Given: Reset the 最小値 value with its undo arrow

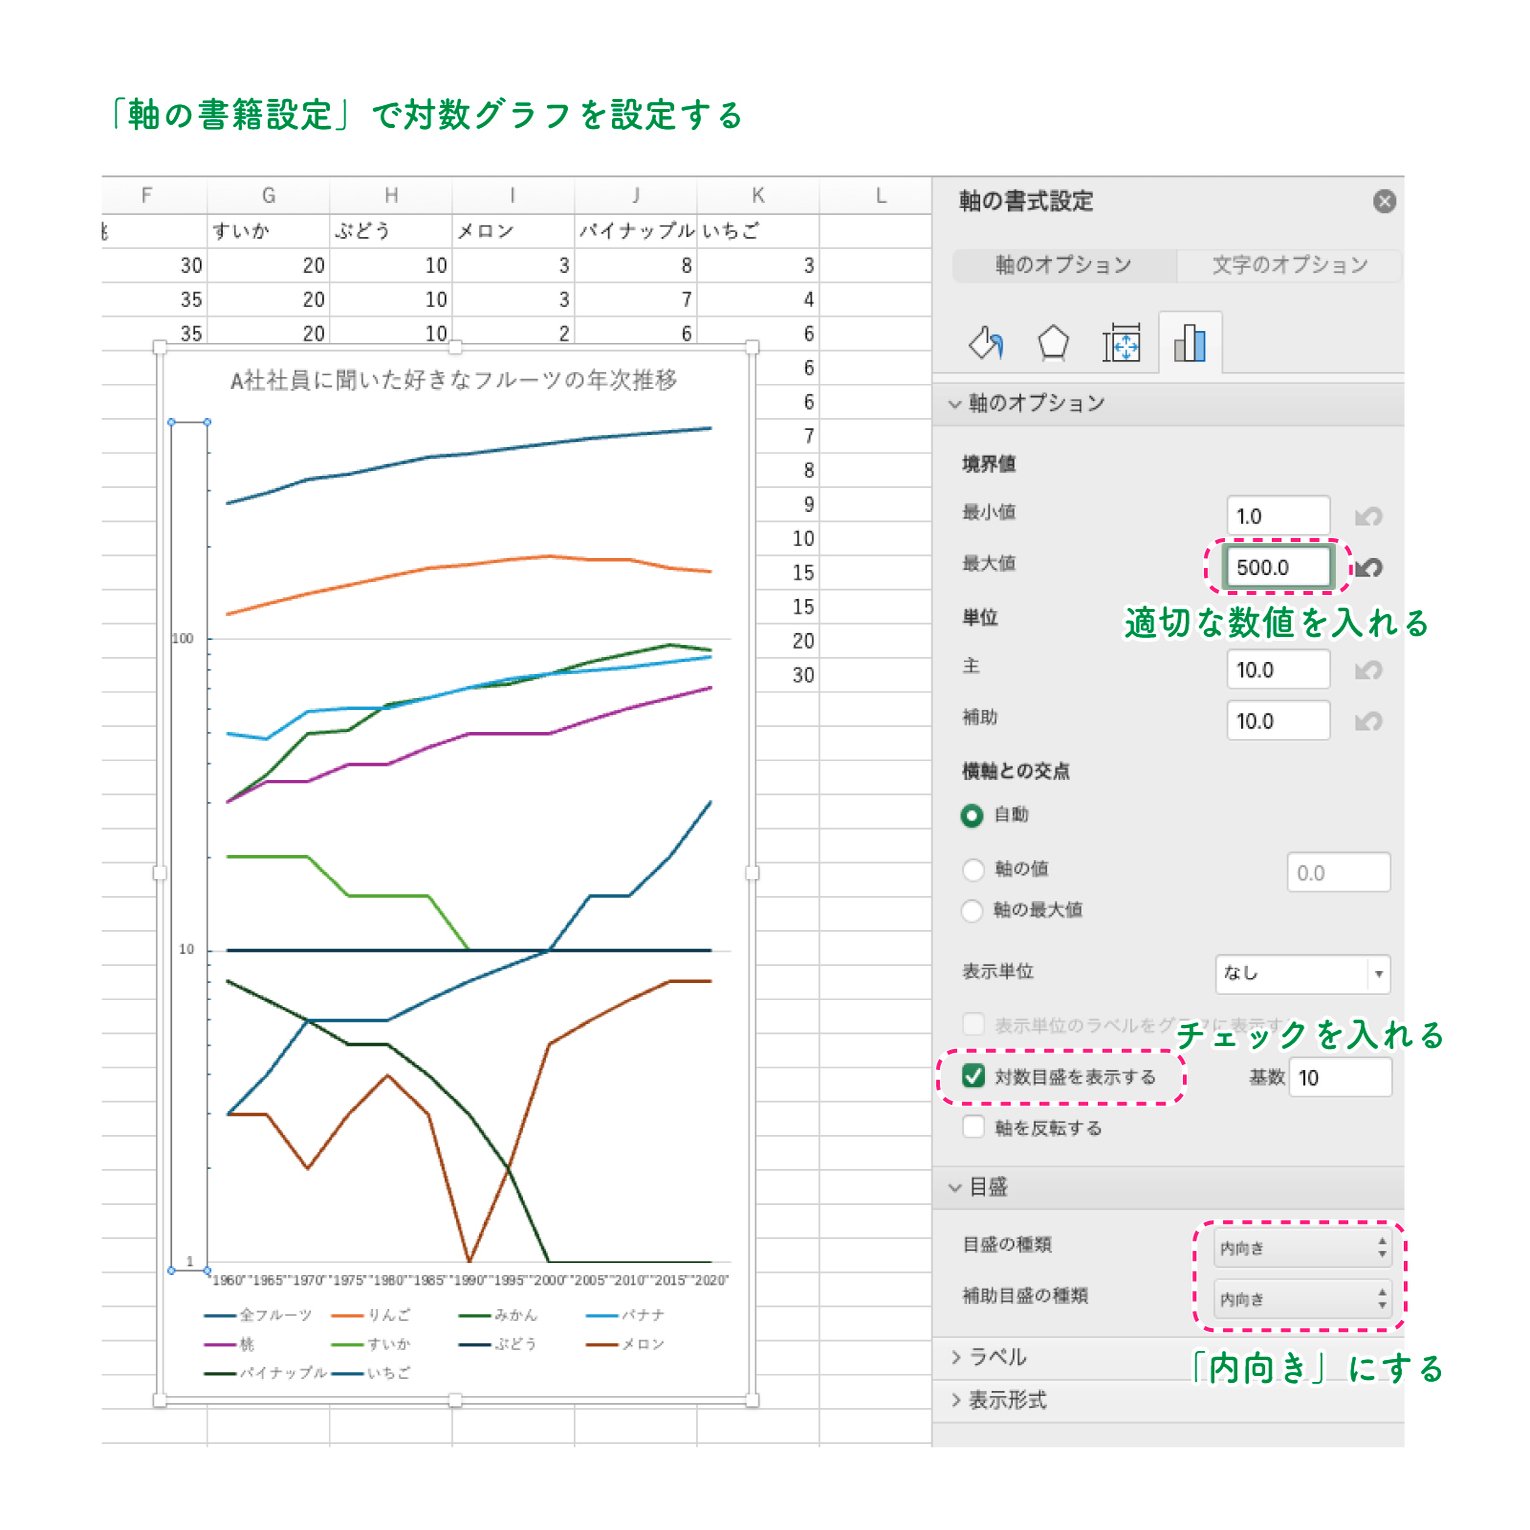Looking at the screenshot, I should [1368, 516].
